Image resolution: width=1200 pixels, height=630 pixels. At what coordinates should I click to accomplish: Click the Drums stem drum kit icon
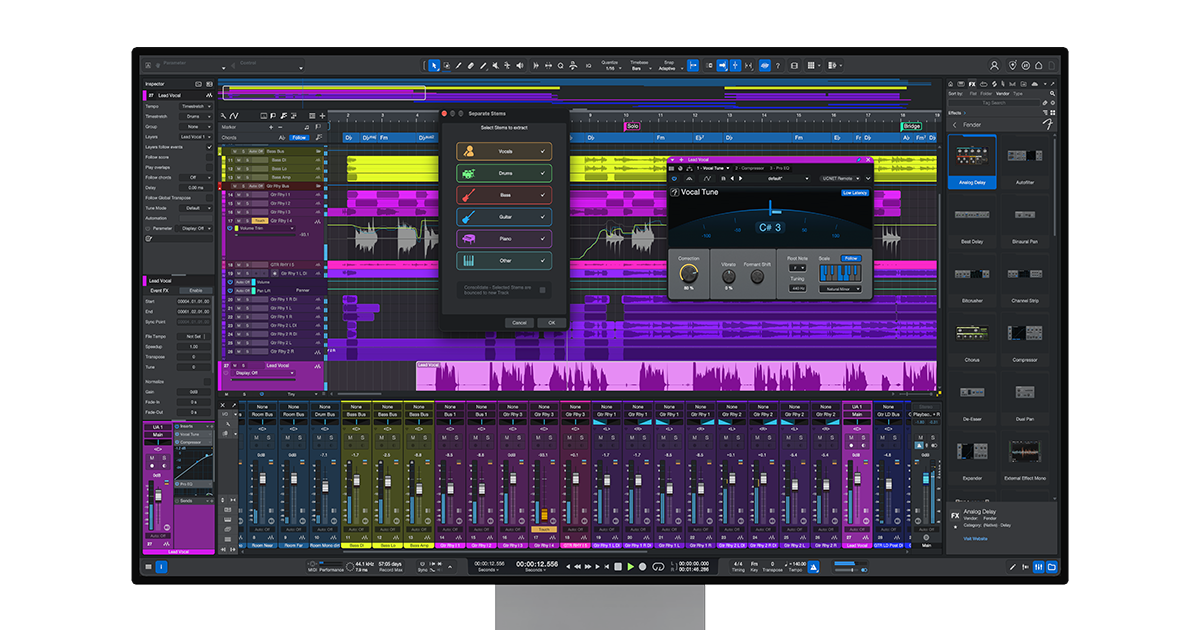[469, 173]
